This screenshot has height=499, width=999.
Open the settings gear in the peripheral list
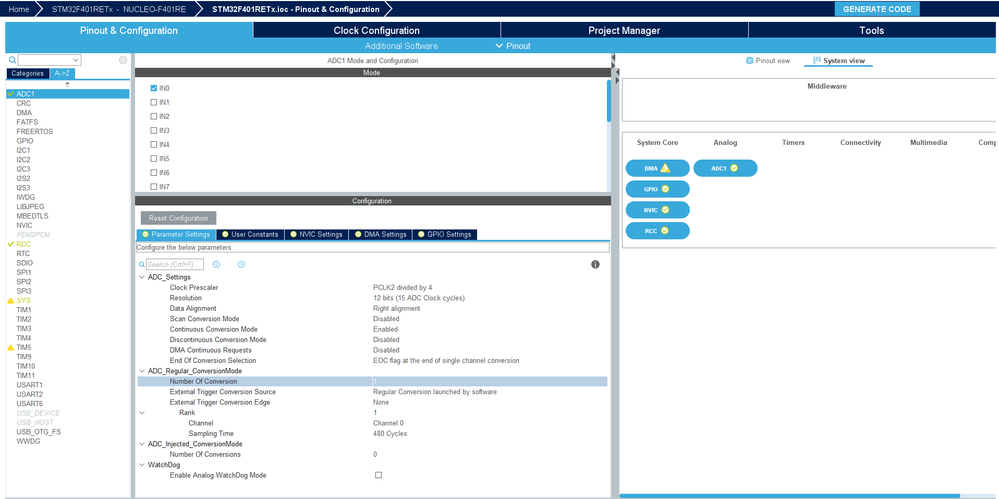[123, 60]
